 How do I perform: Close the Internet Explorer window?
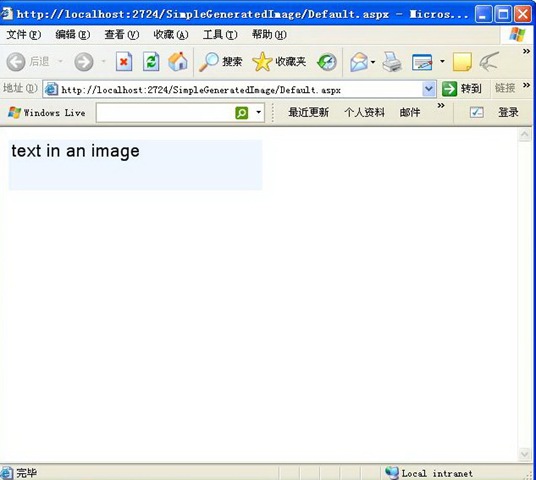click(x=523, y=14)
